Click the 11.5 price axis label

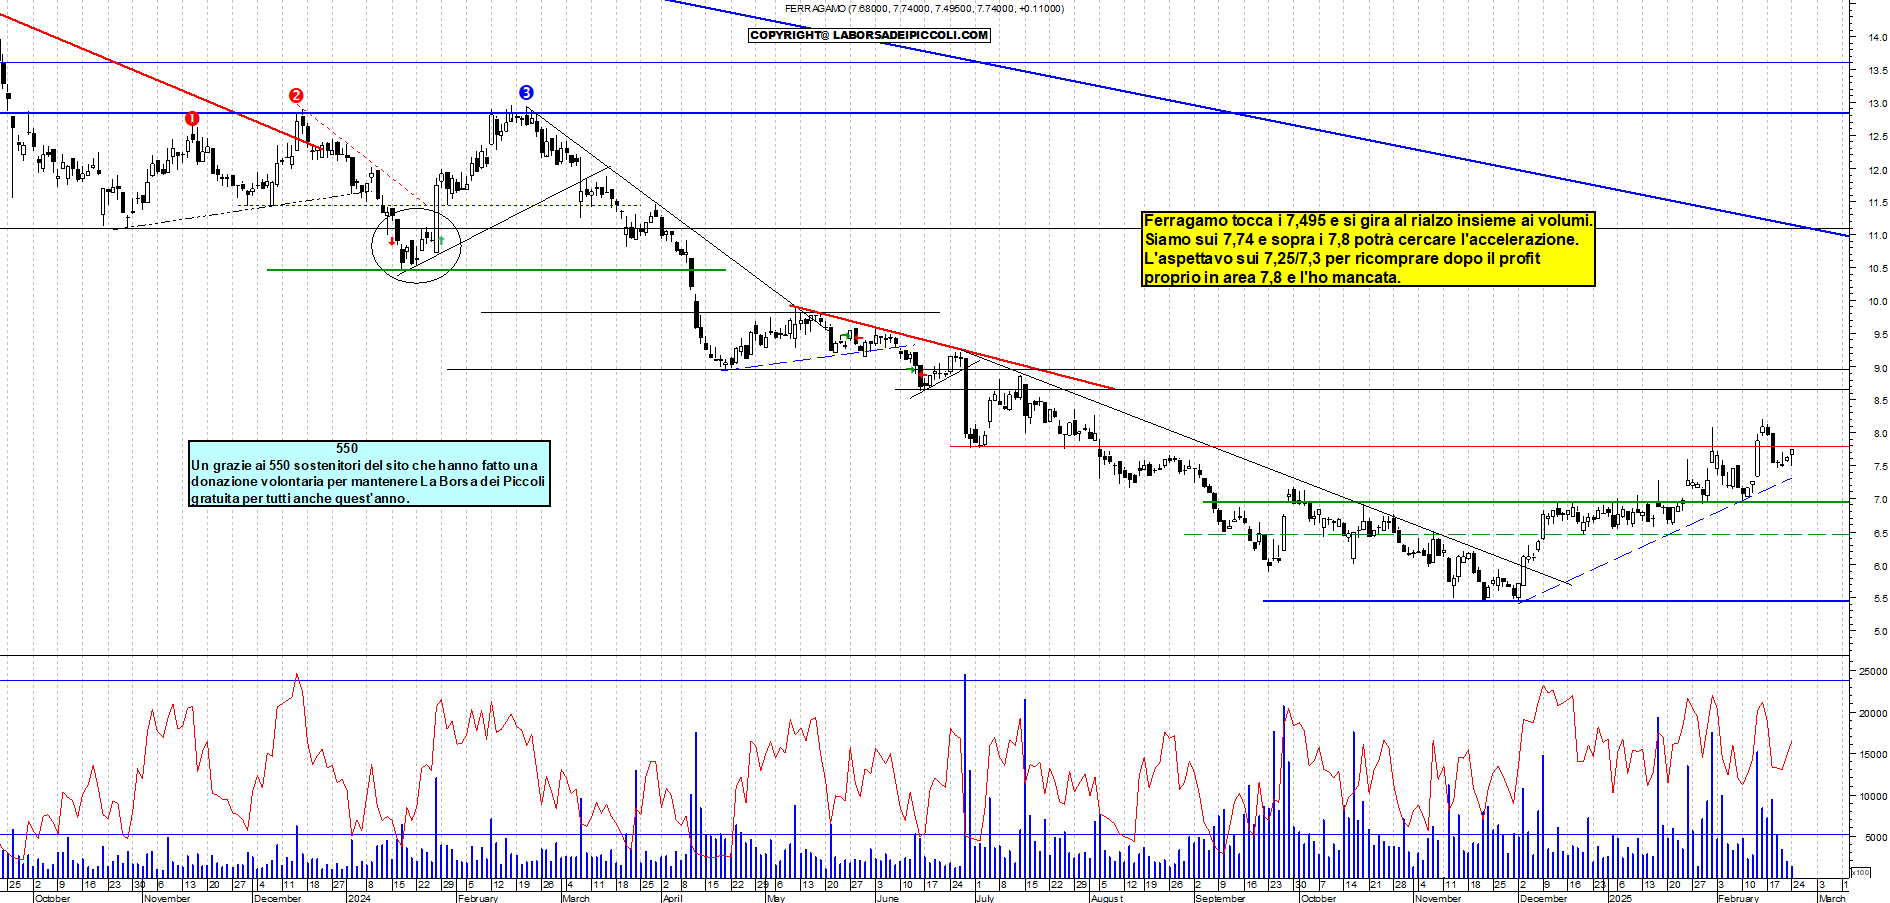[x=1877, y=203]
